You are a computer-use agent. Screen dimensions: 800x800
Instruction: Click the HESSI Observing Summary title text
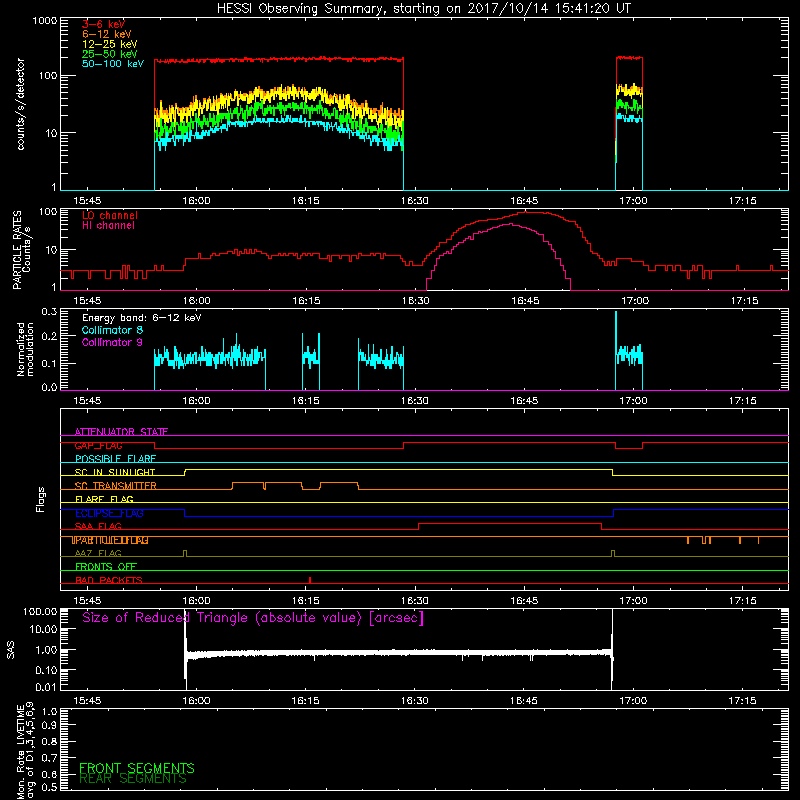point(423,9)
